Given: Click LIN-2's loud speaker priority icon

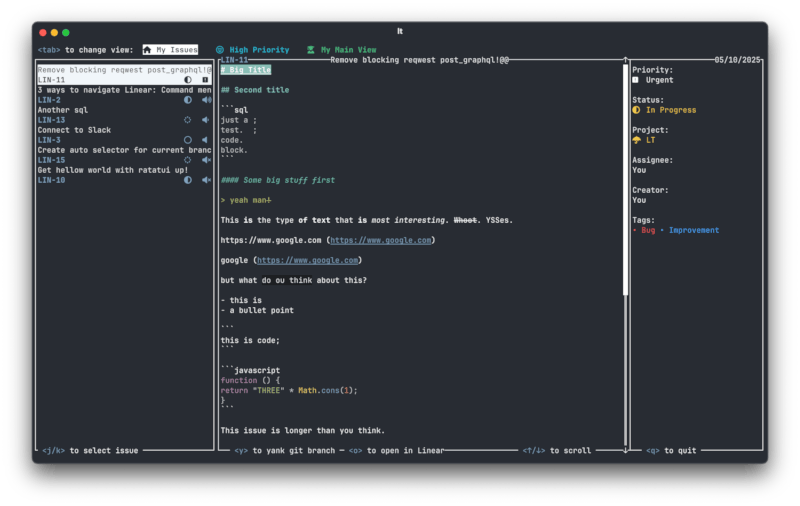Looking at the screenshot, I should click(206, 100).
